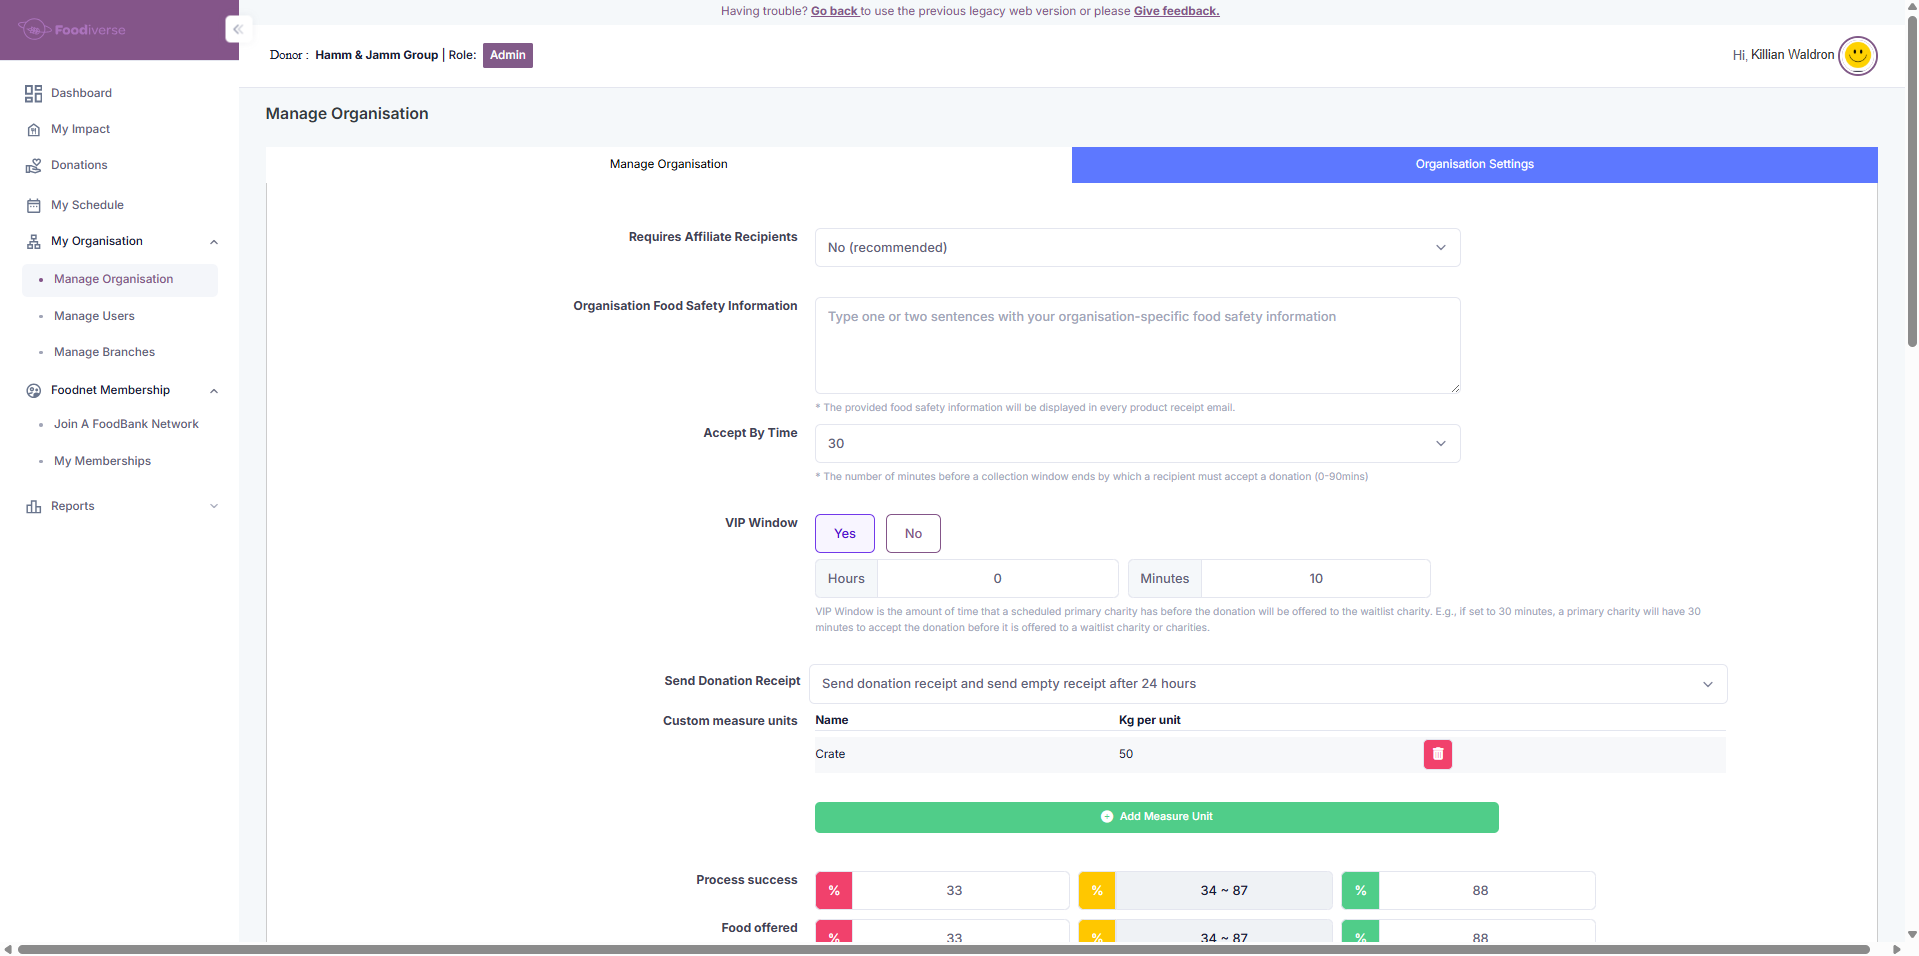Click the Donations hand icon
Viewport: 1919px width, 956px height.
(x=33, y=166)
